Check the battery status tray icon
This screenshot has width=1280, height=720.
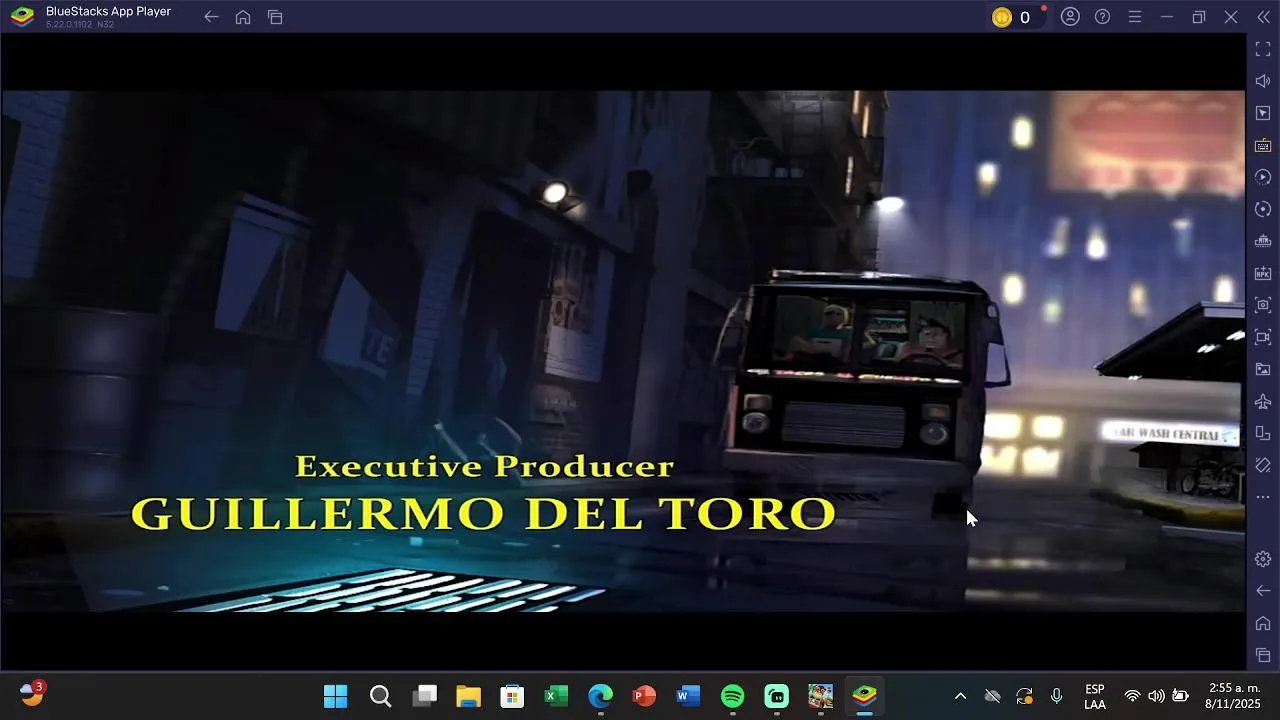click(x=1180, y=696)
